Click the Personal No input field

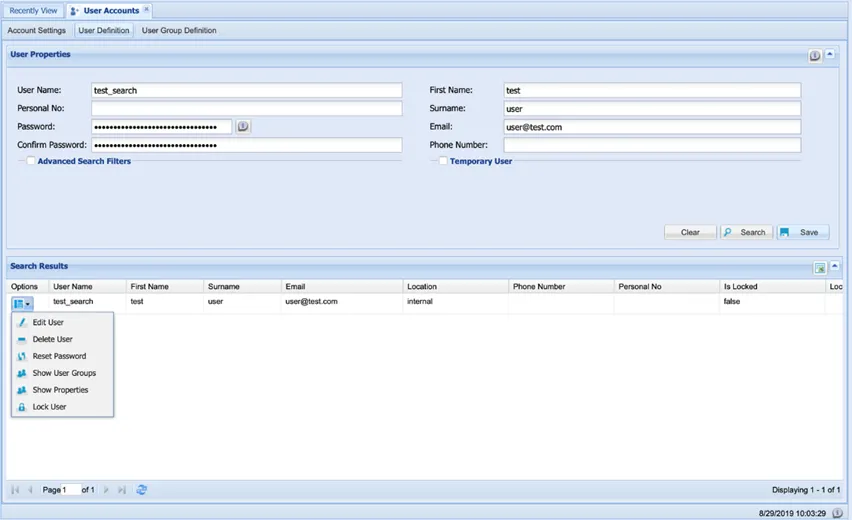click(x=247, y=108)
